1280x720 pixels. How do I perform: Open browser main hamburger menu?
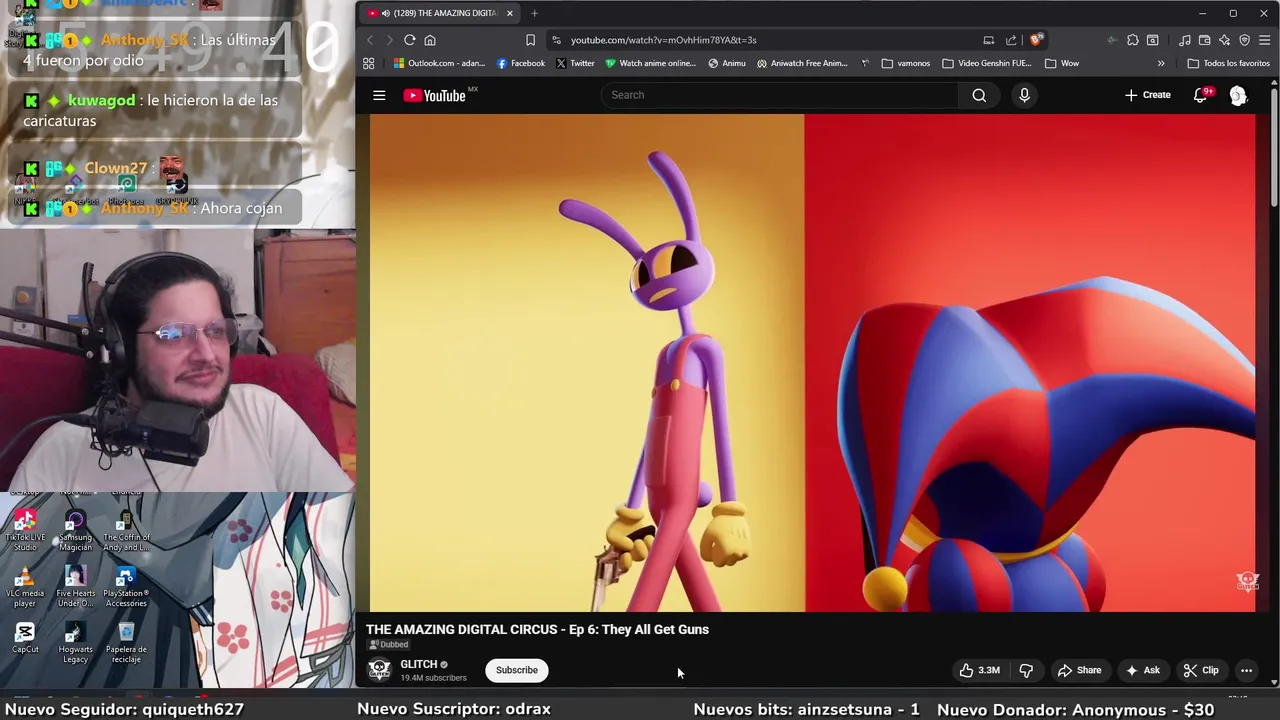click(x=1265, y=40)
